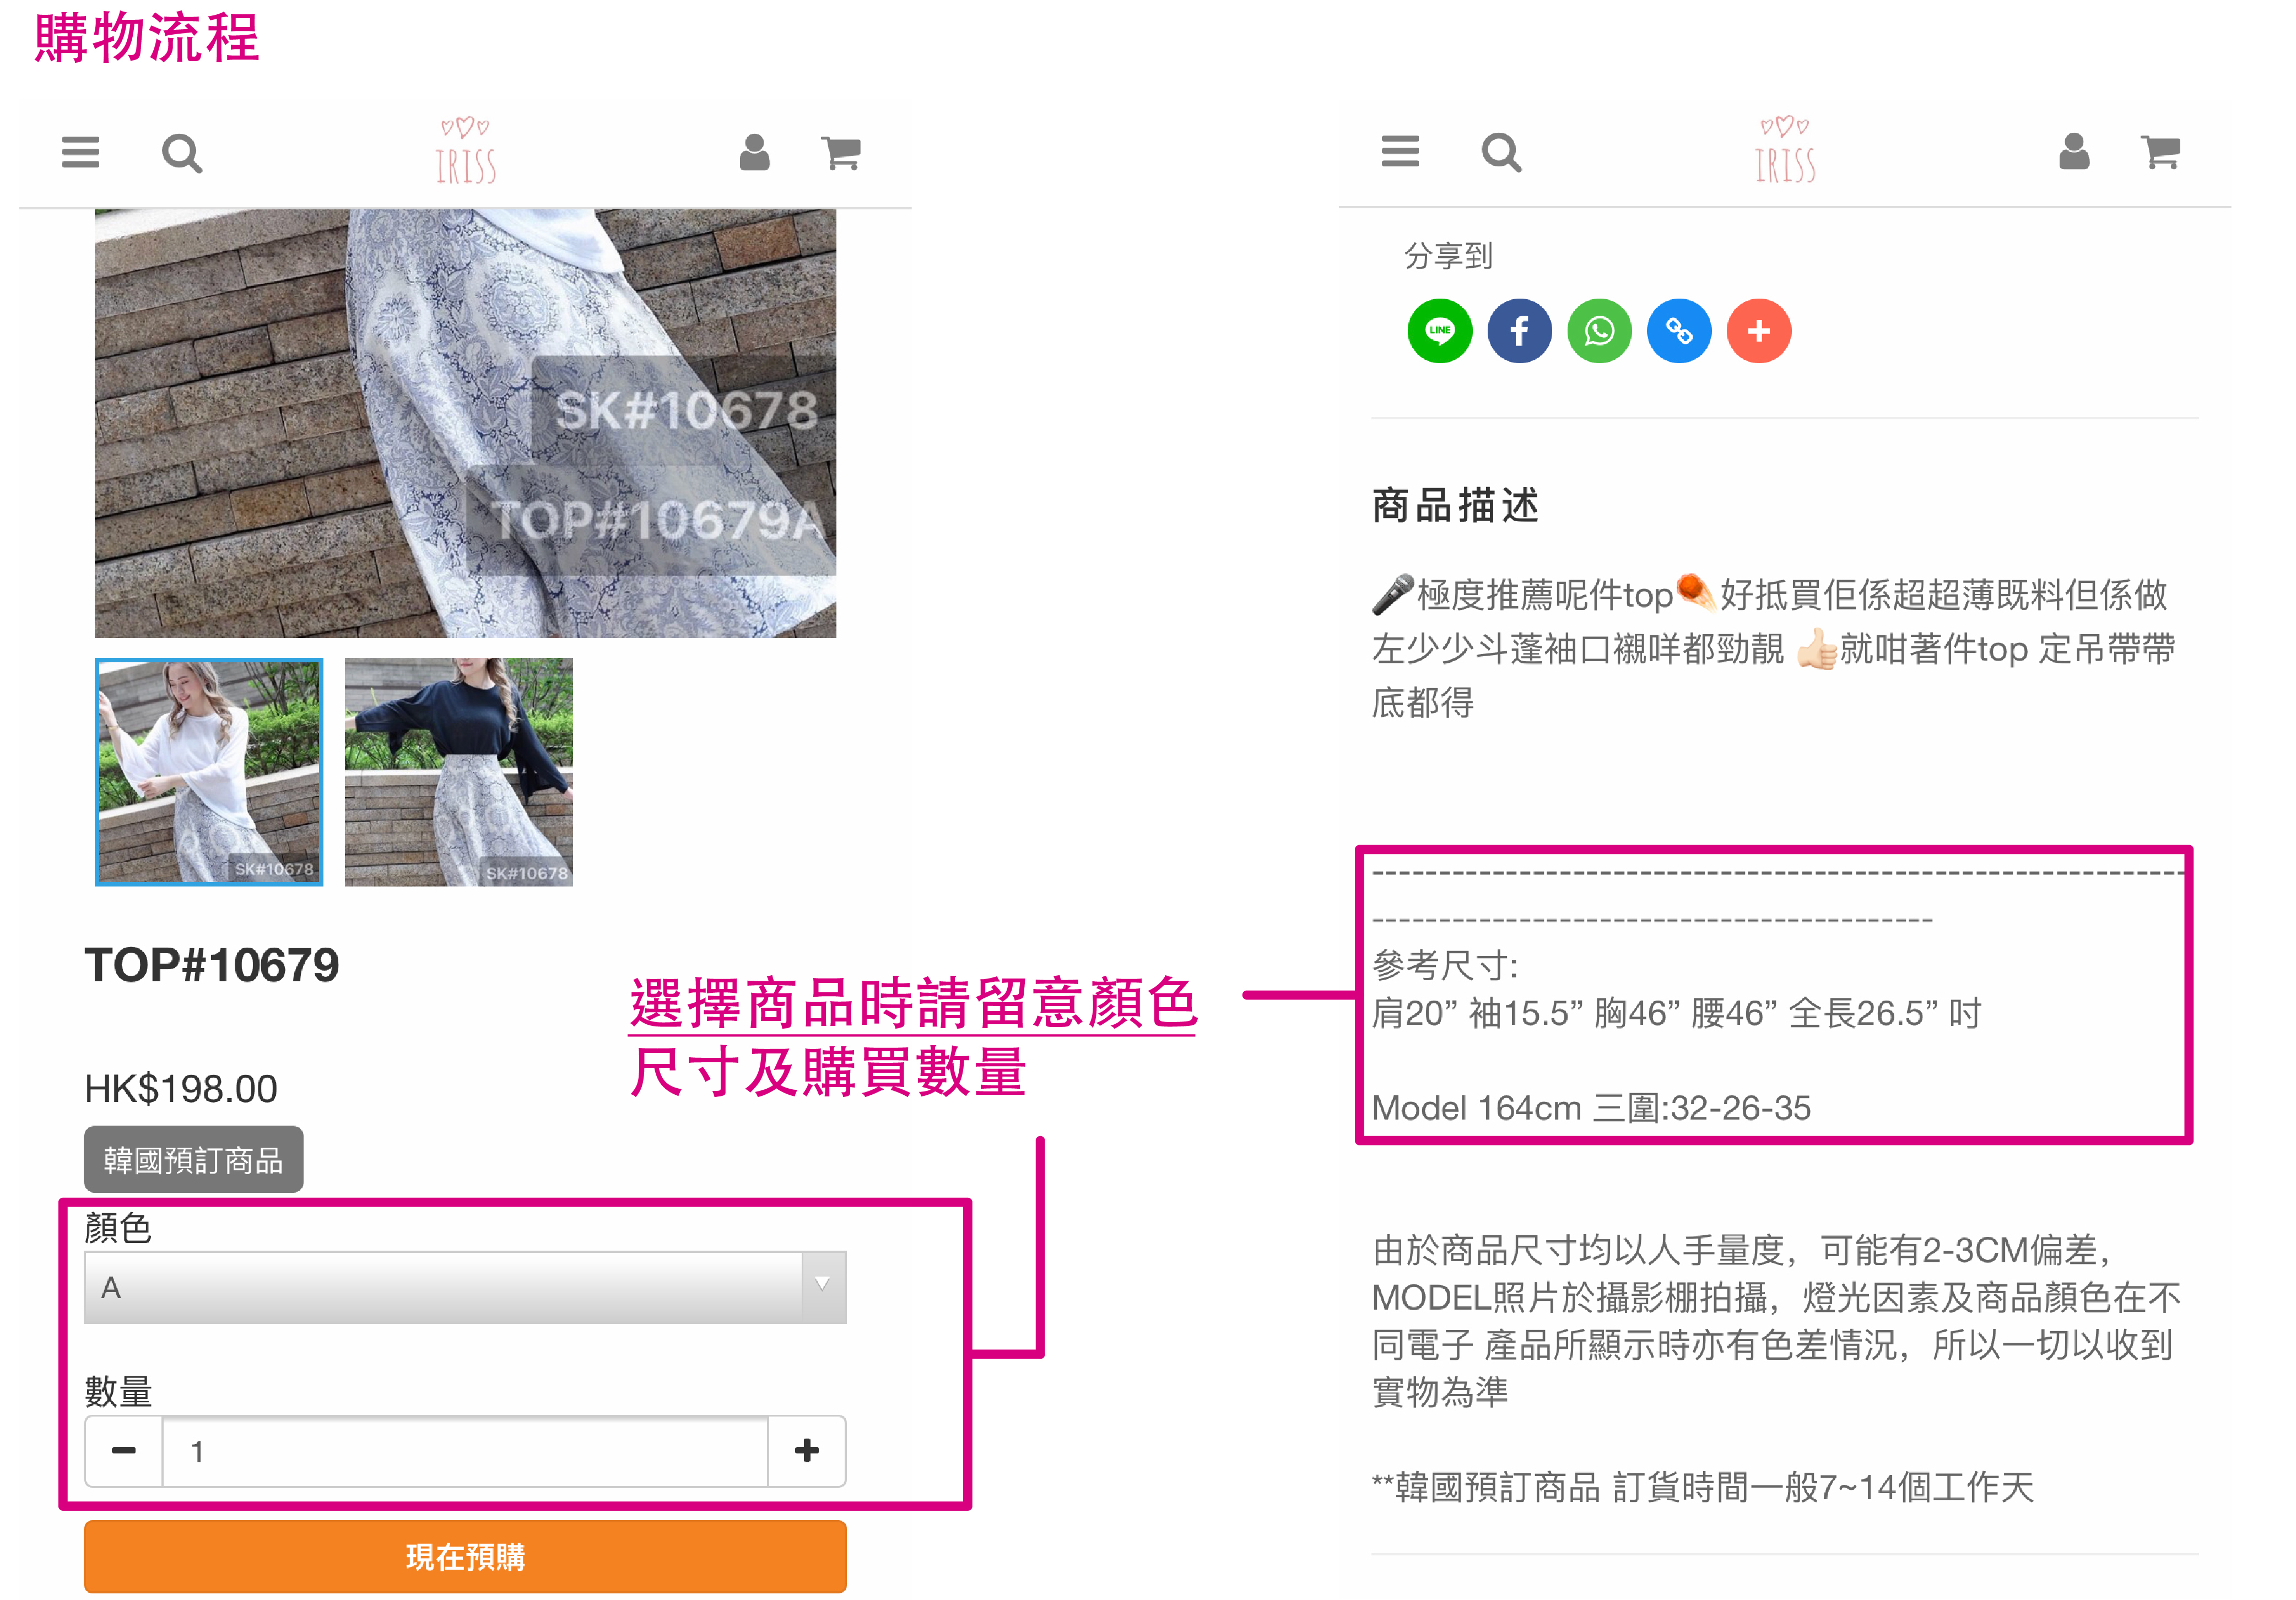Share product via LINE icon

(x=1439, y=331)
